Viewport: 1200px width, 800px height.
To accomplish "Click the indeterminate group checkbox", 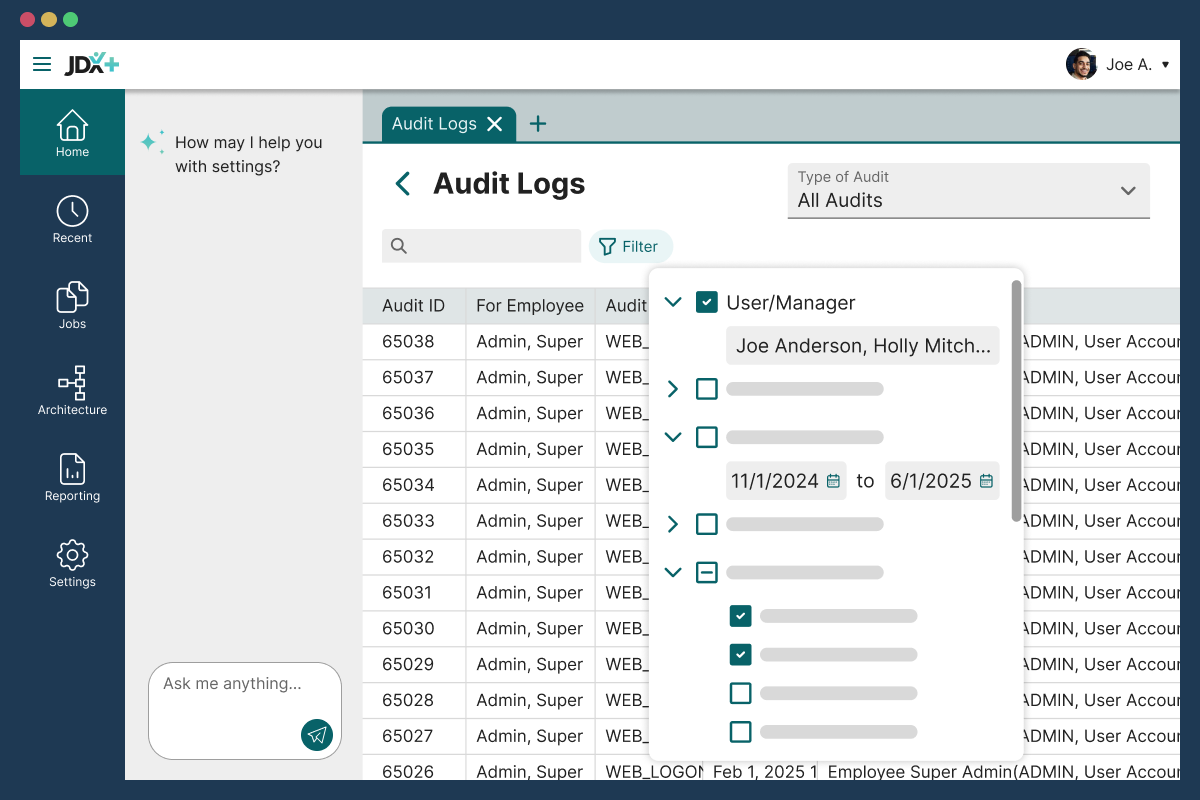I will [x=707, y=572].
